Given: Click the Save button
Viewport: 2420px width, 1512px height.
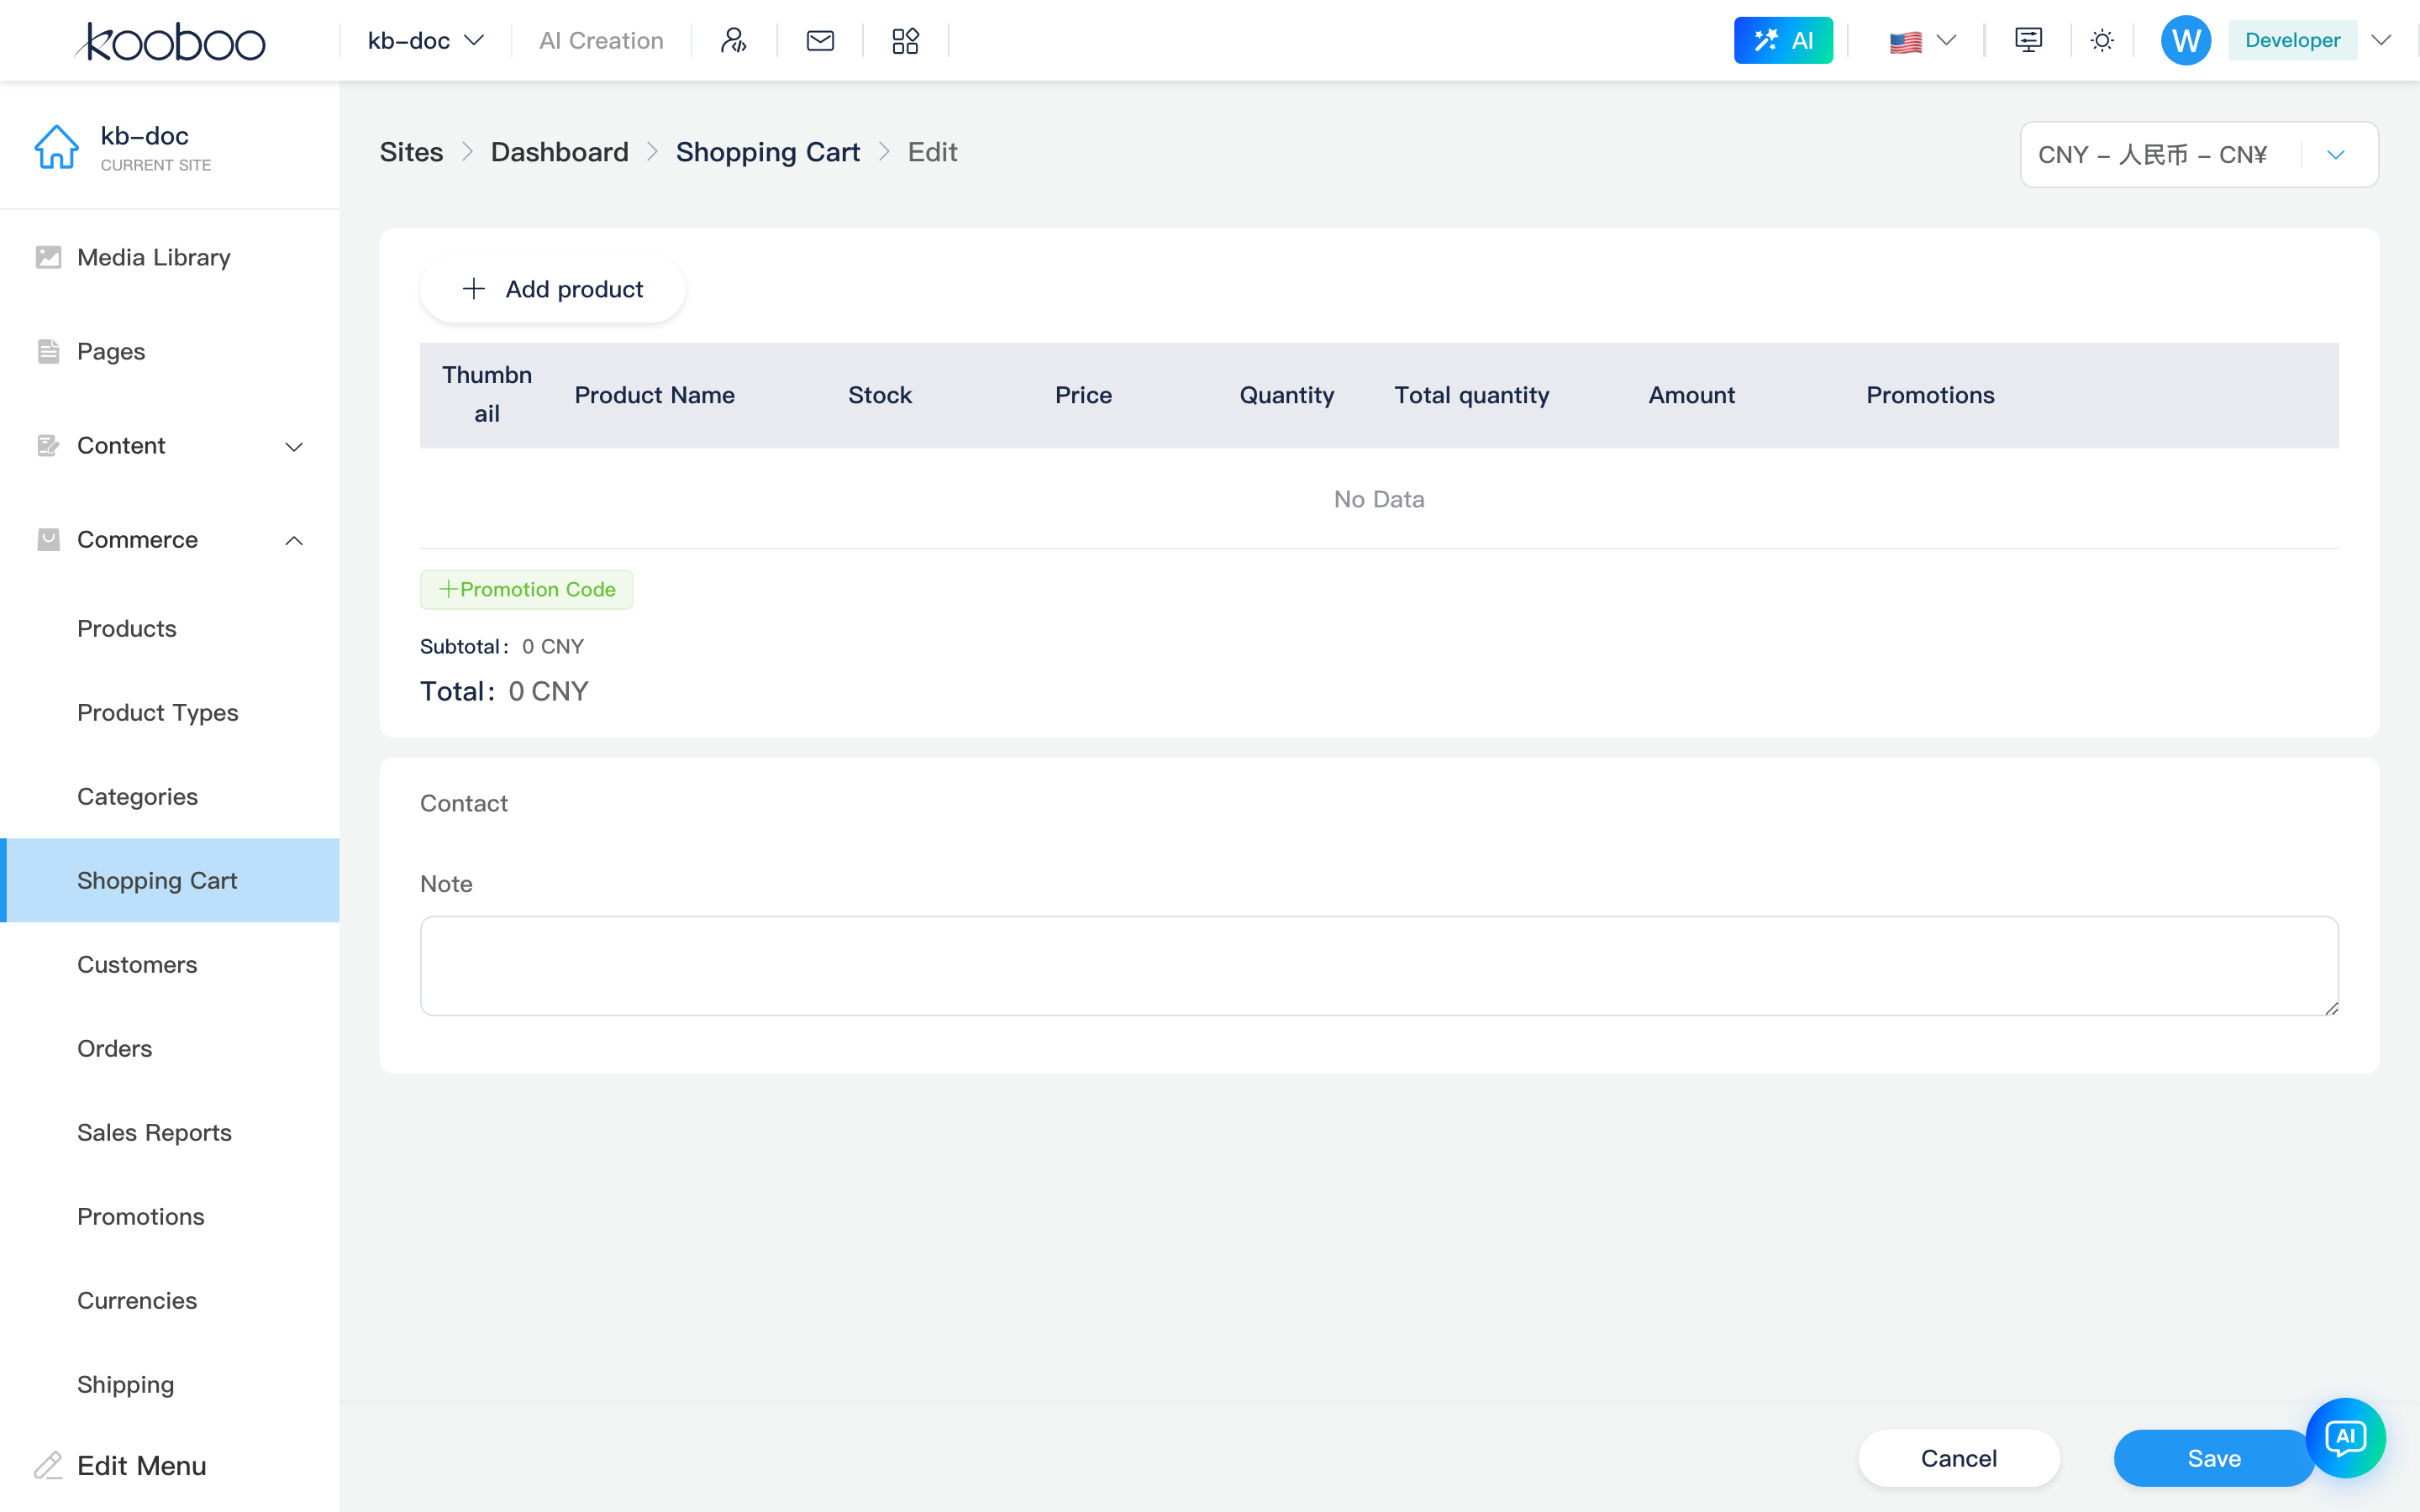Looking at the screenshot, I should 2213,1458.
